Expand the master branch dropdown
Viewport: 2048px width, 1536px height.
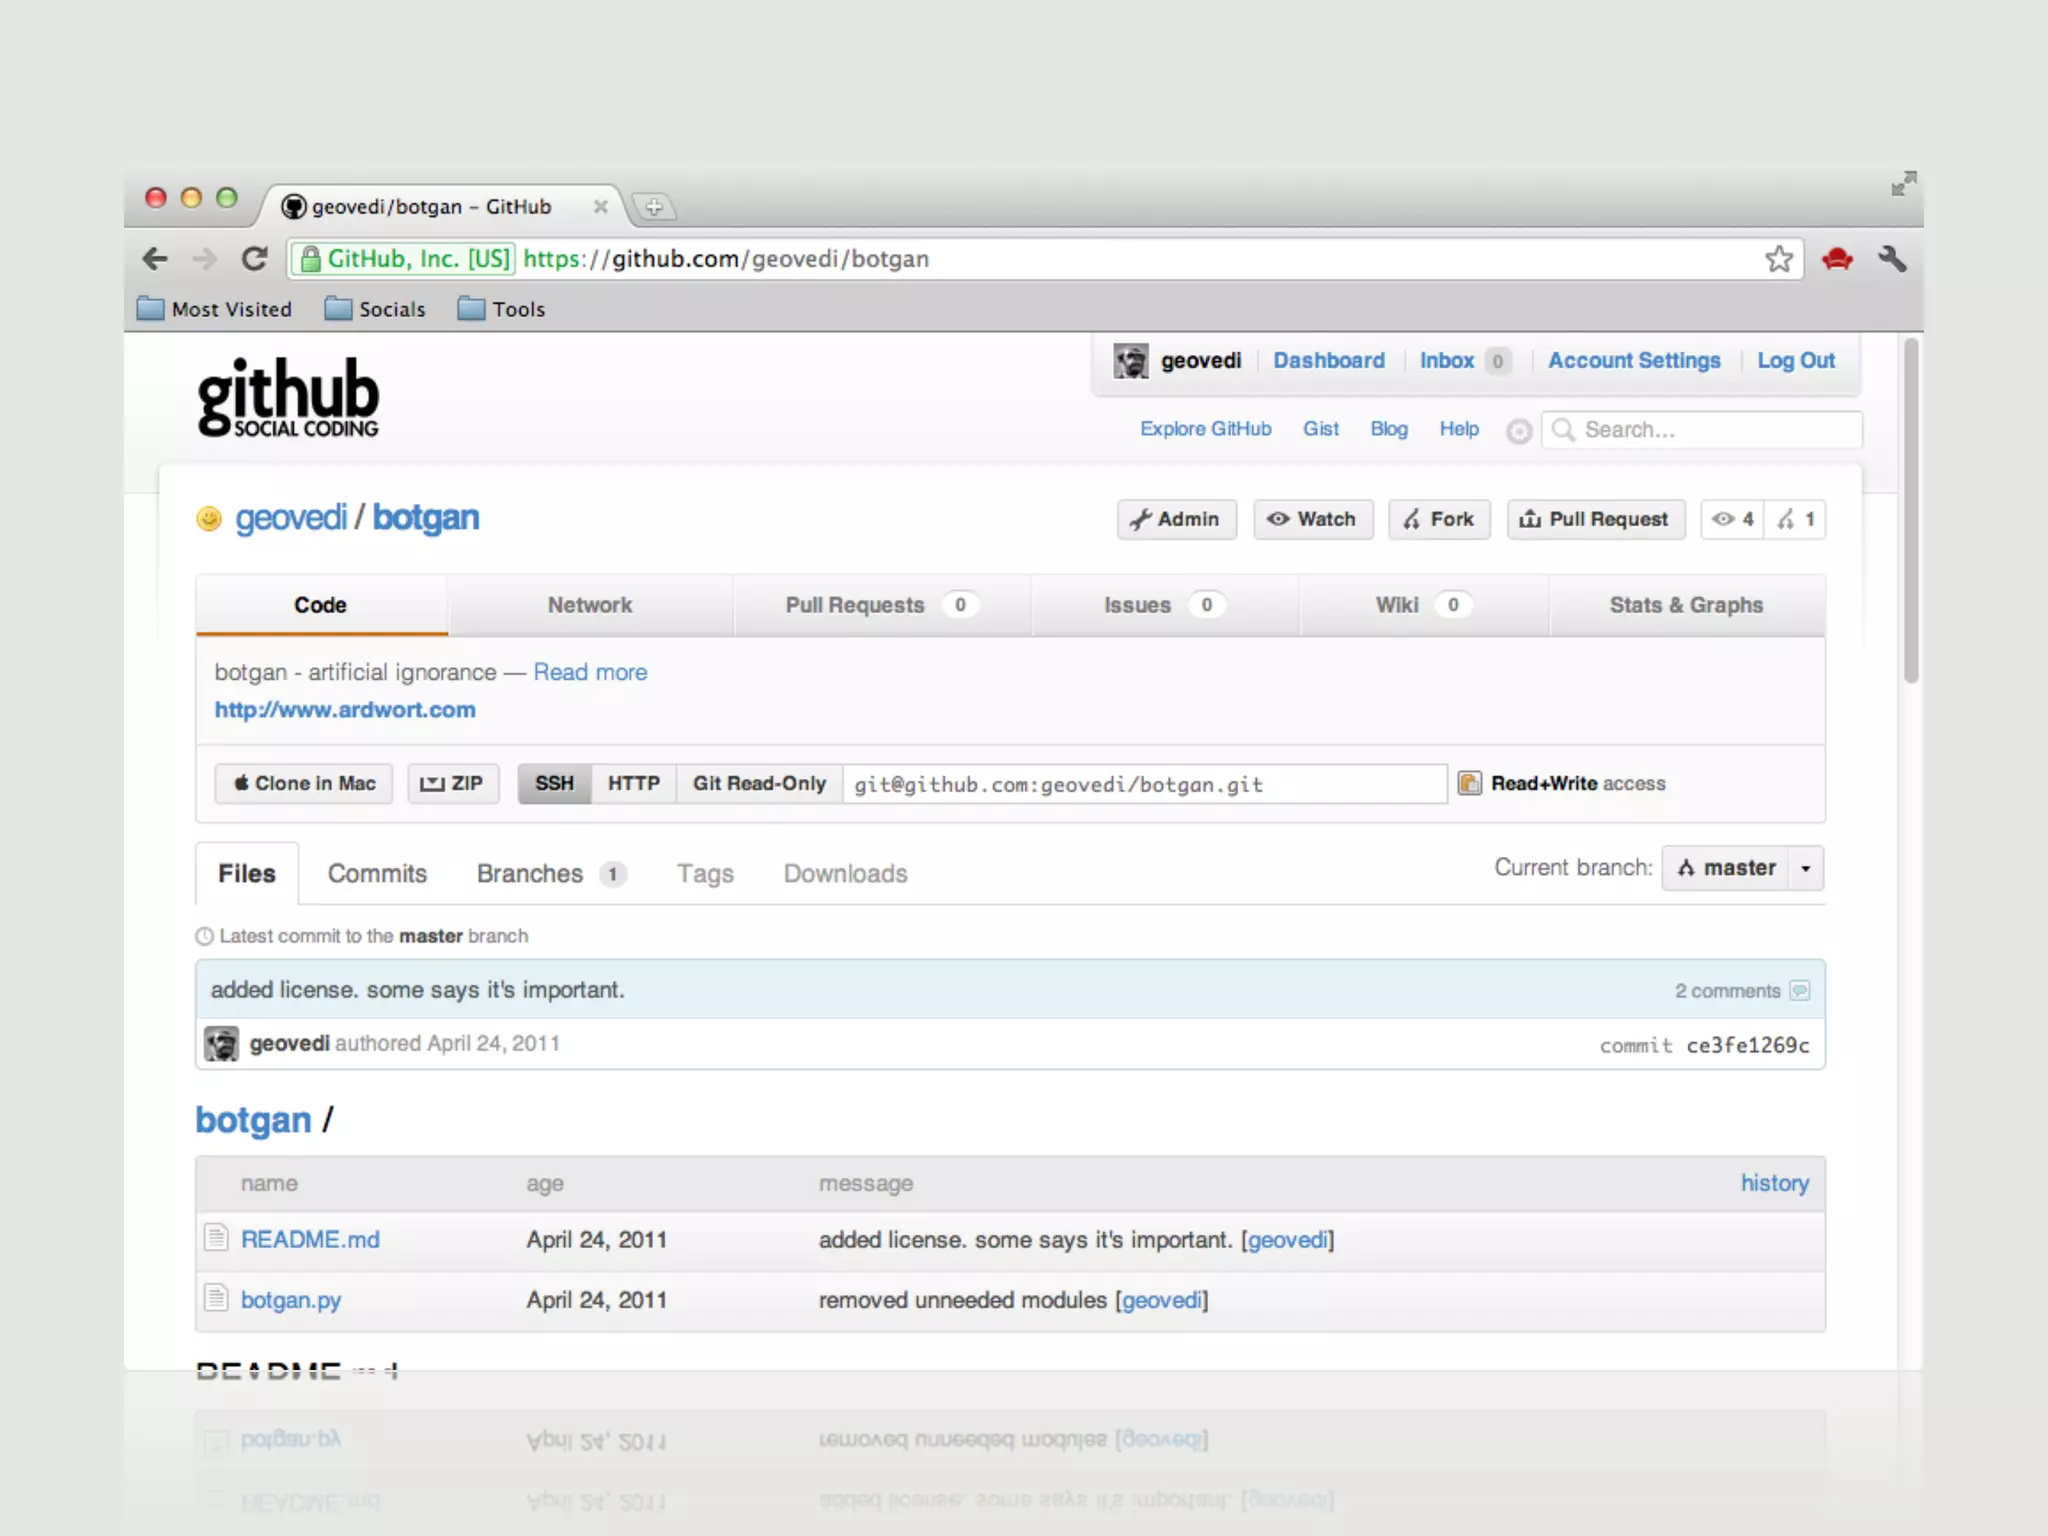[1805, 868]
